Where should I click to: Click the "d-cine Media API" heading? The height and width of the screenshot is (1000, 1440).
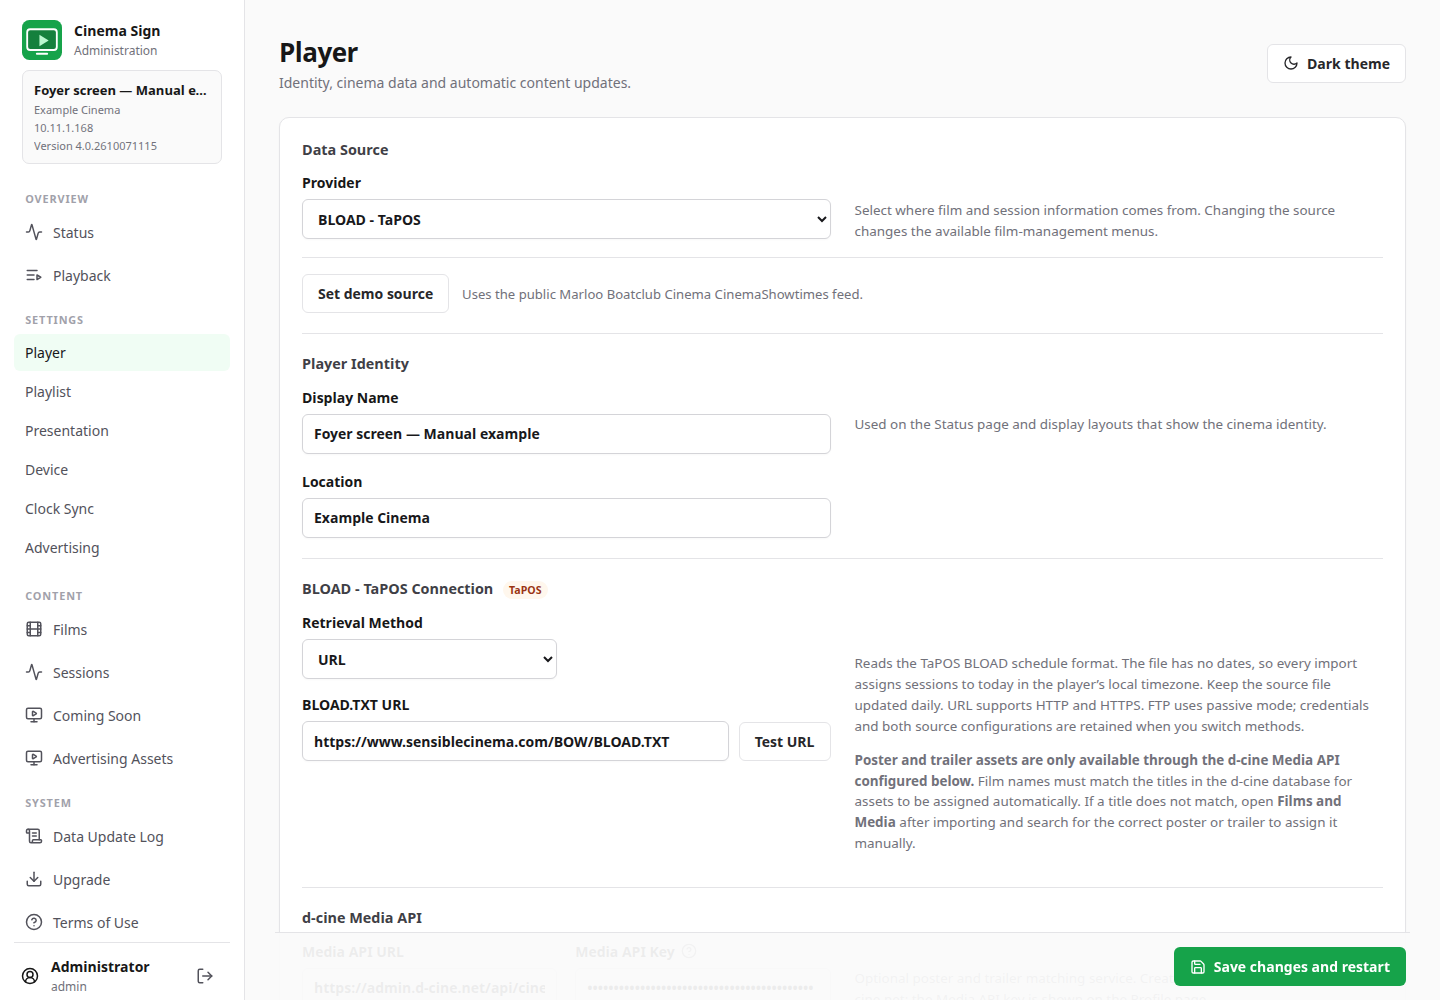point(362,918)
